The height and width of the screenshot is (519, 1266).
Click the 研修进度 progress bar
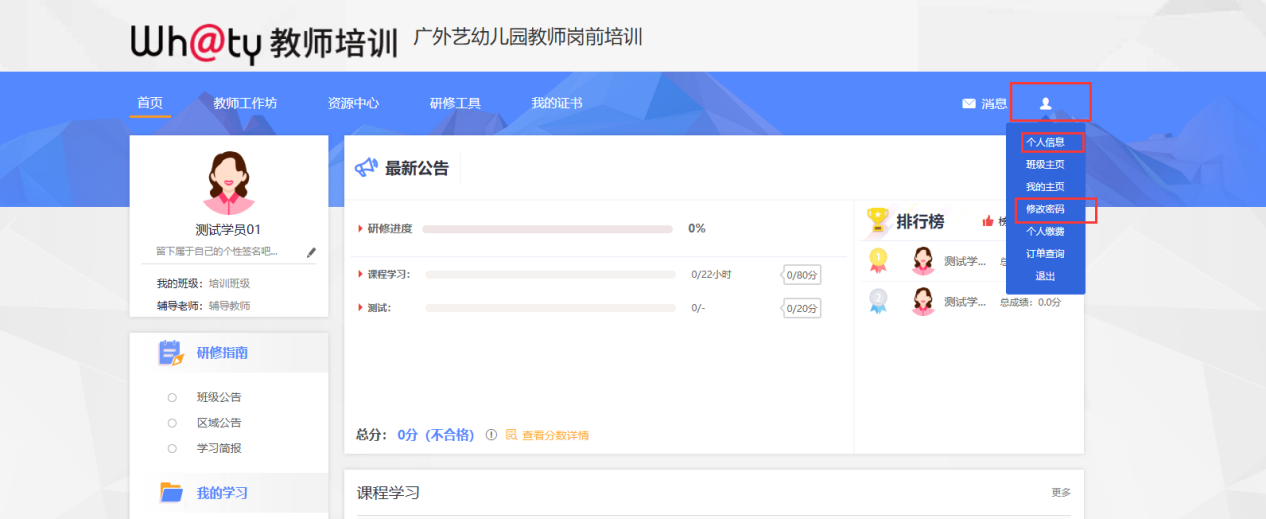[x=547, y=229]
